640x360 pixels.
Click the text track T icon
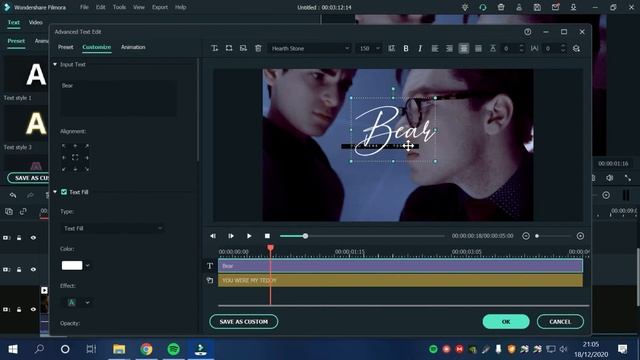[210, 266]
